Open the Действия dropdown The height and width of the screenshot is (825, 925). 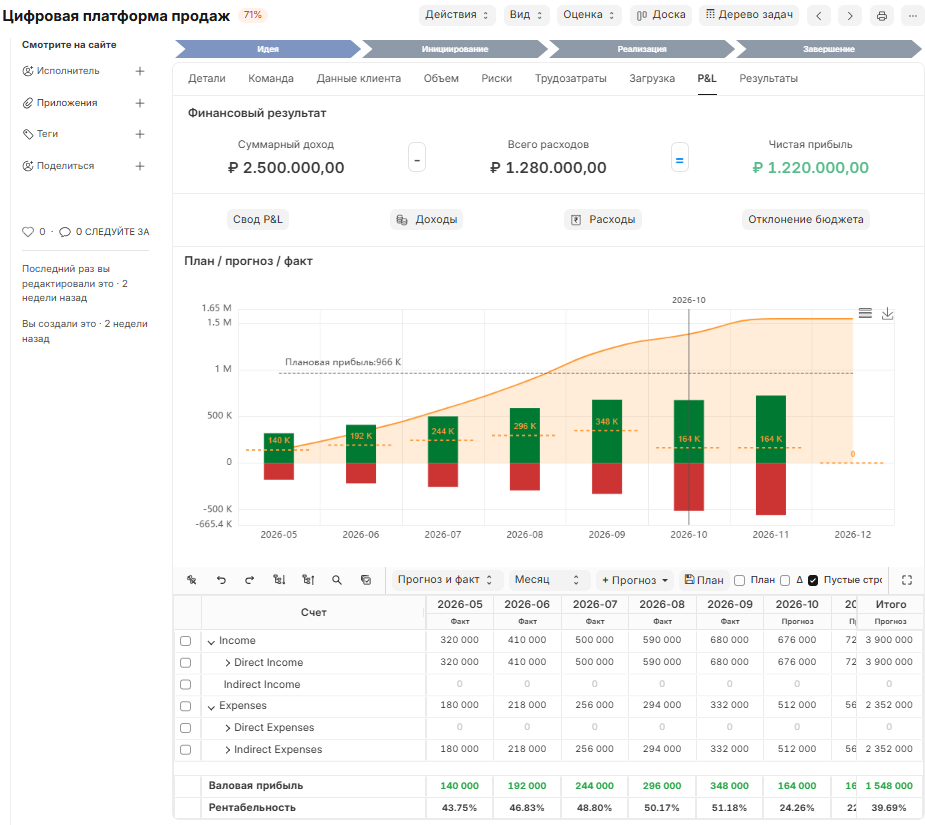pos(457,15)
